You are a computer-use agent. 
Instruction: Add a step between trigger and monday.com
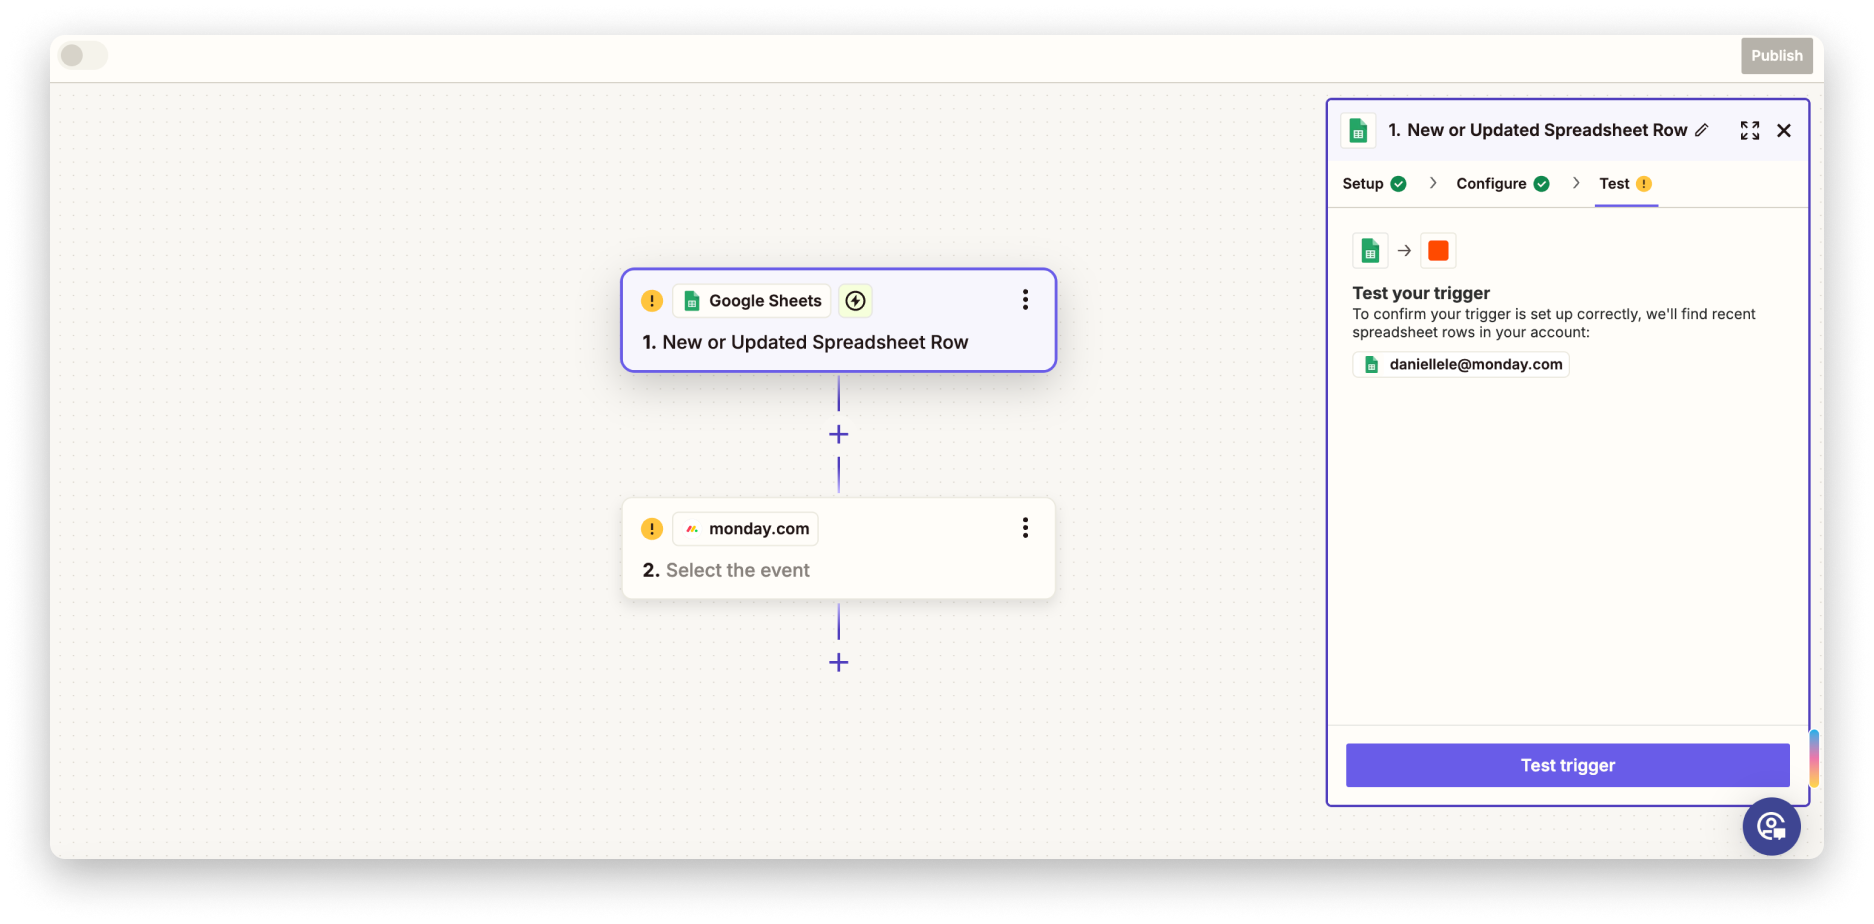pyautogui.click(x=838, y=434)
